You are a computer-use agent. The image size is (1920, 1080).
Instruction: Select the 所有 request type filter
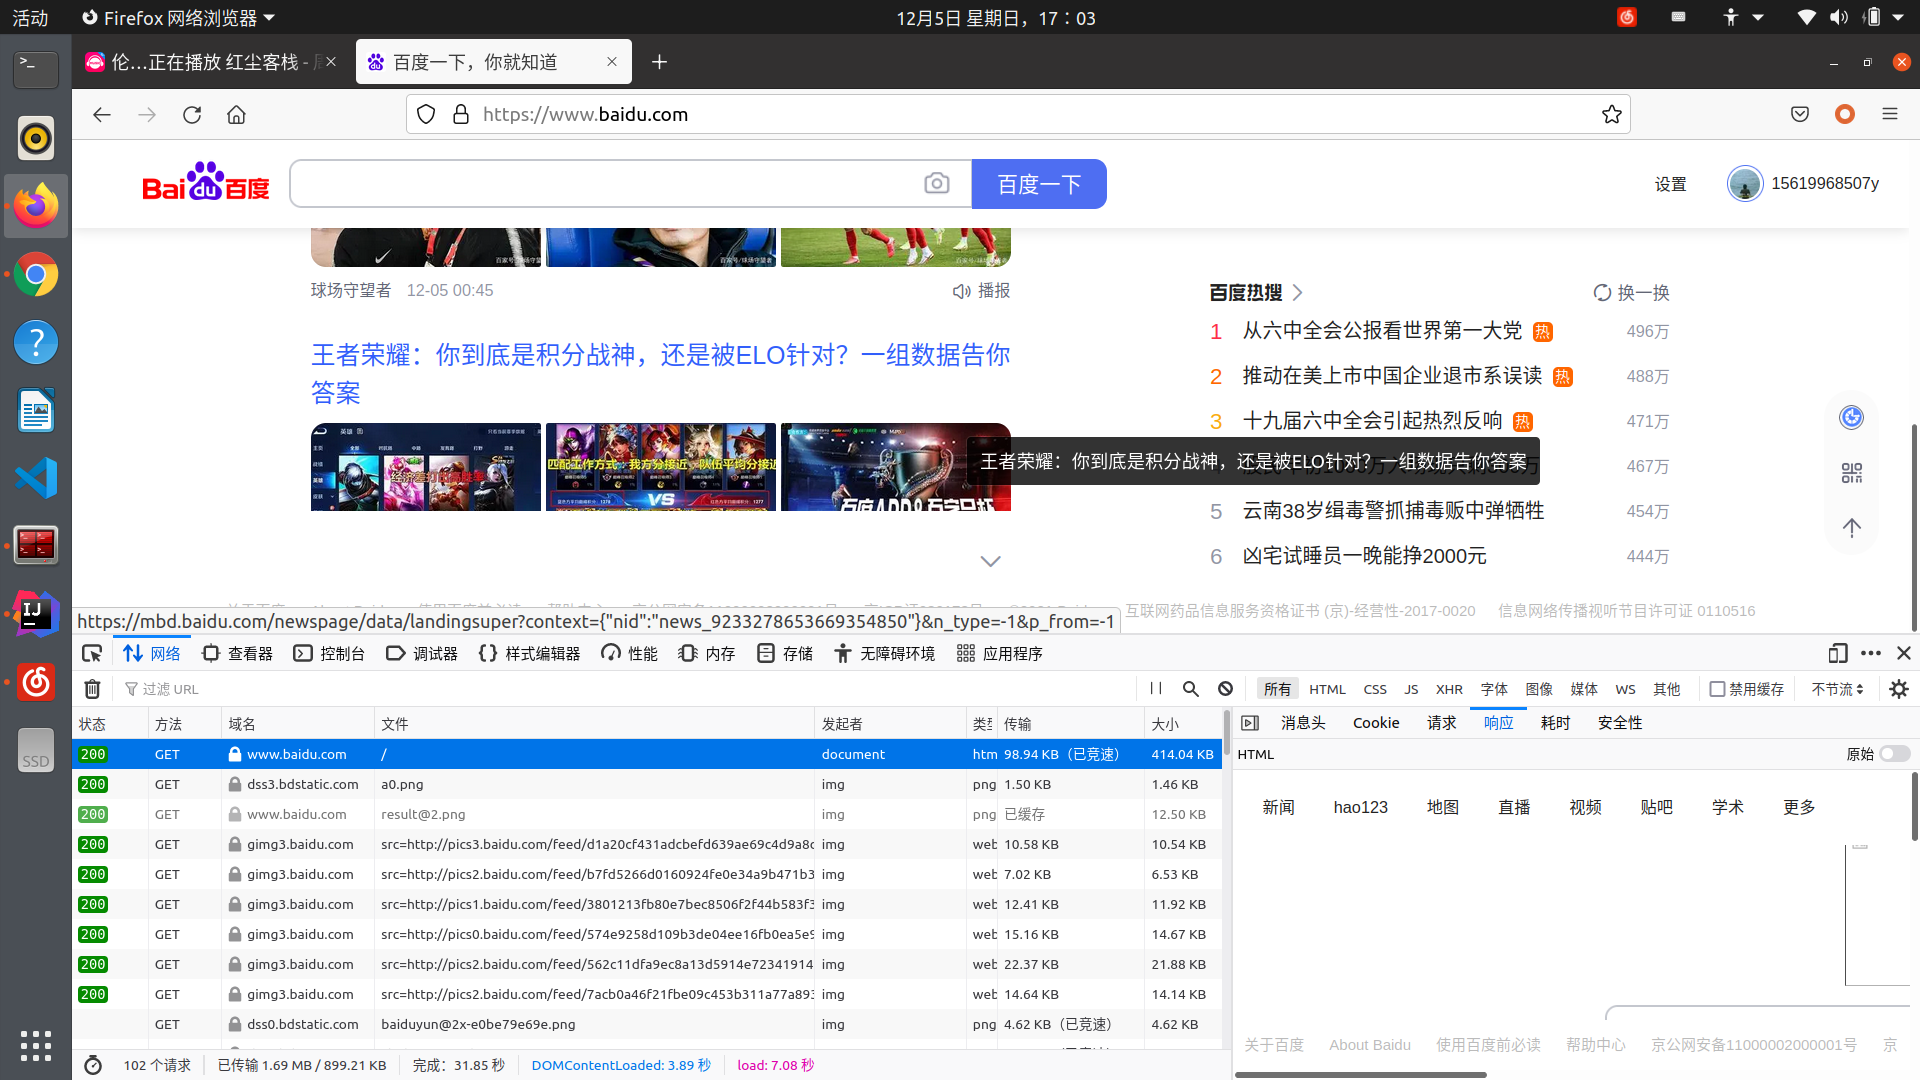(x=1277, y=689)
